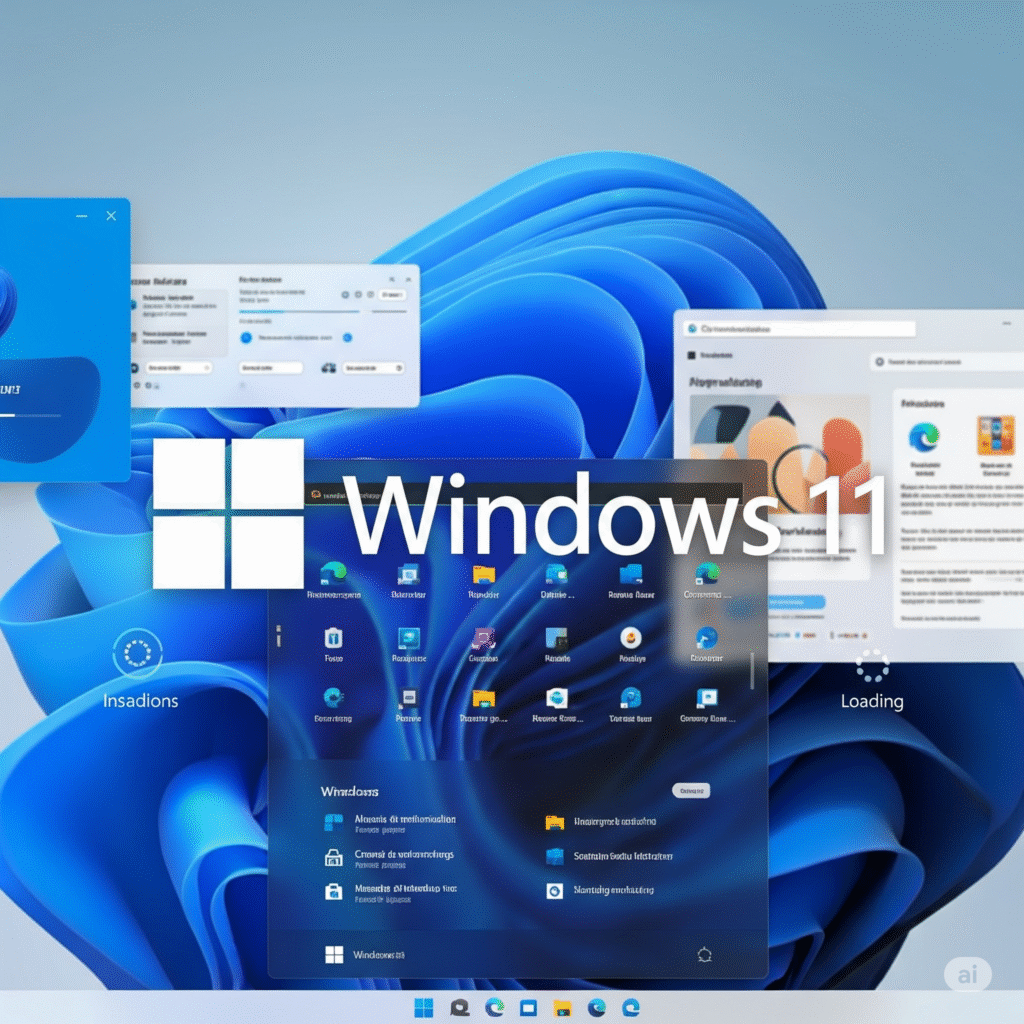The height and width of the screenshot is (1024, 1024).
Task: Click the larger blue round button in the settings panel
Action: (246, 338)
